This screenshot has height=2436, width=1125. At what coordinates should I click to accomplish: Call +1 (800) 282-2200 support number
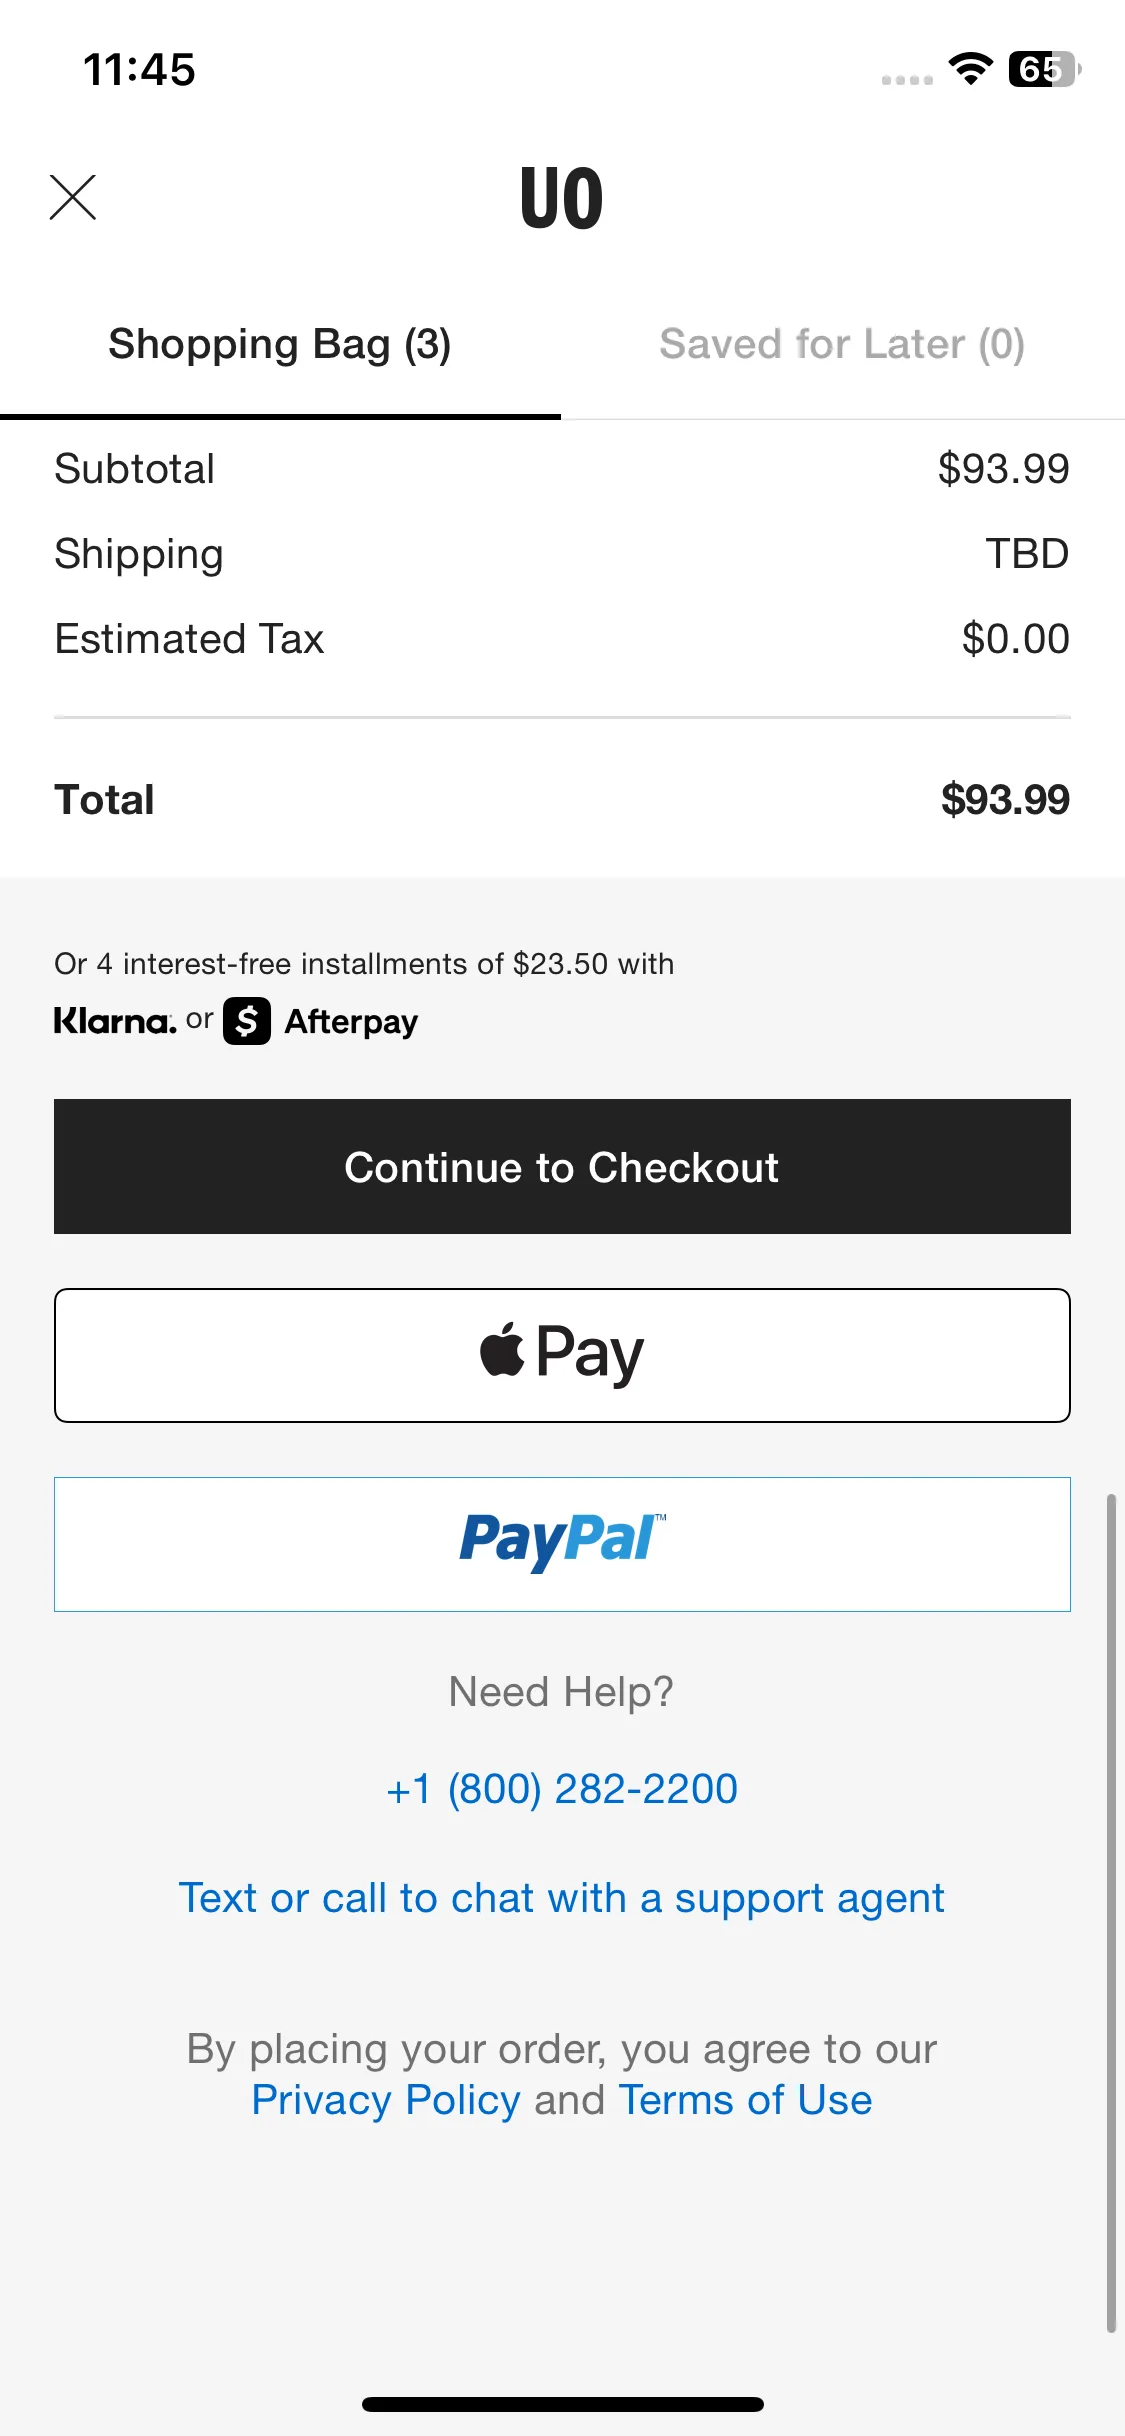[x=562, y=1789]
